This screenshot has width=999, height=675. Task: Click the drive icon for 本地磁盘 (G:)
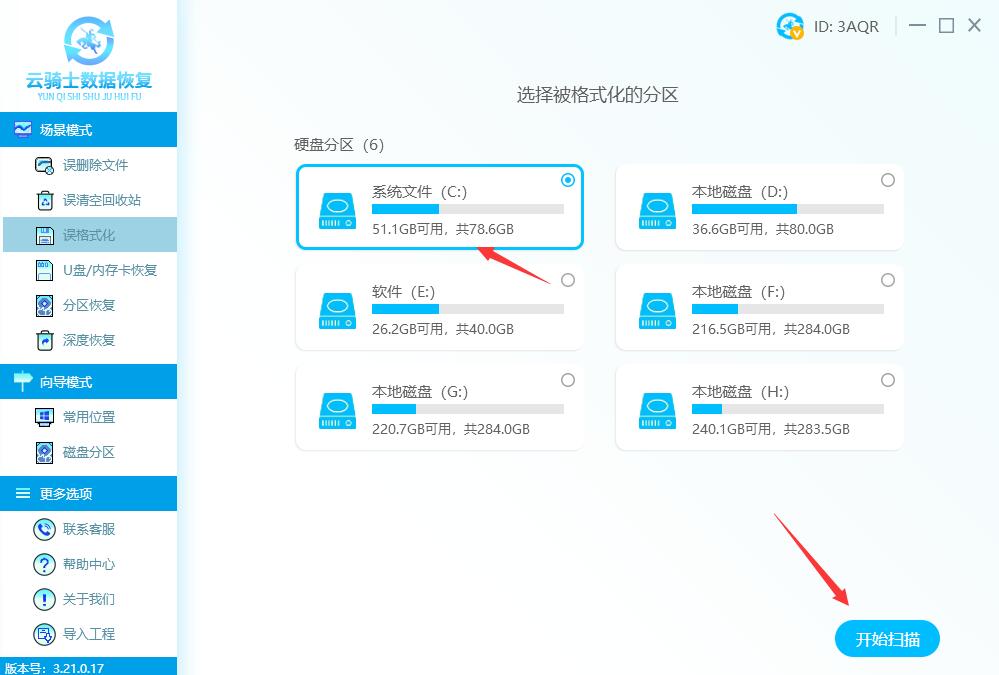coord(338,411)
